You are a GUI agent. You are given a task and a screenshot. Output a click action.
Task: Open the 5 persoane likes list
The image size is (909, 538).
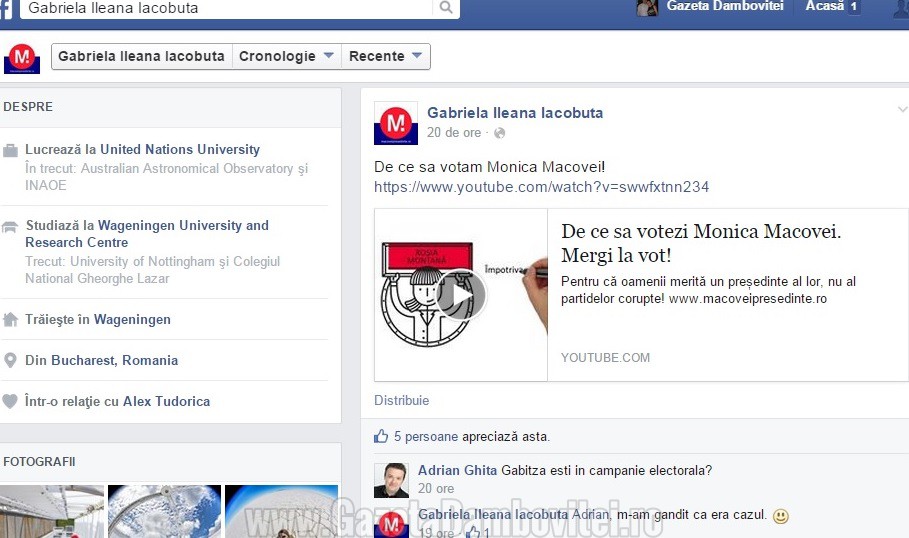[426, 437]
